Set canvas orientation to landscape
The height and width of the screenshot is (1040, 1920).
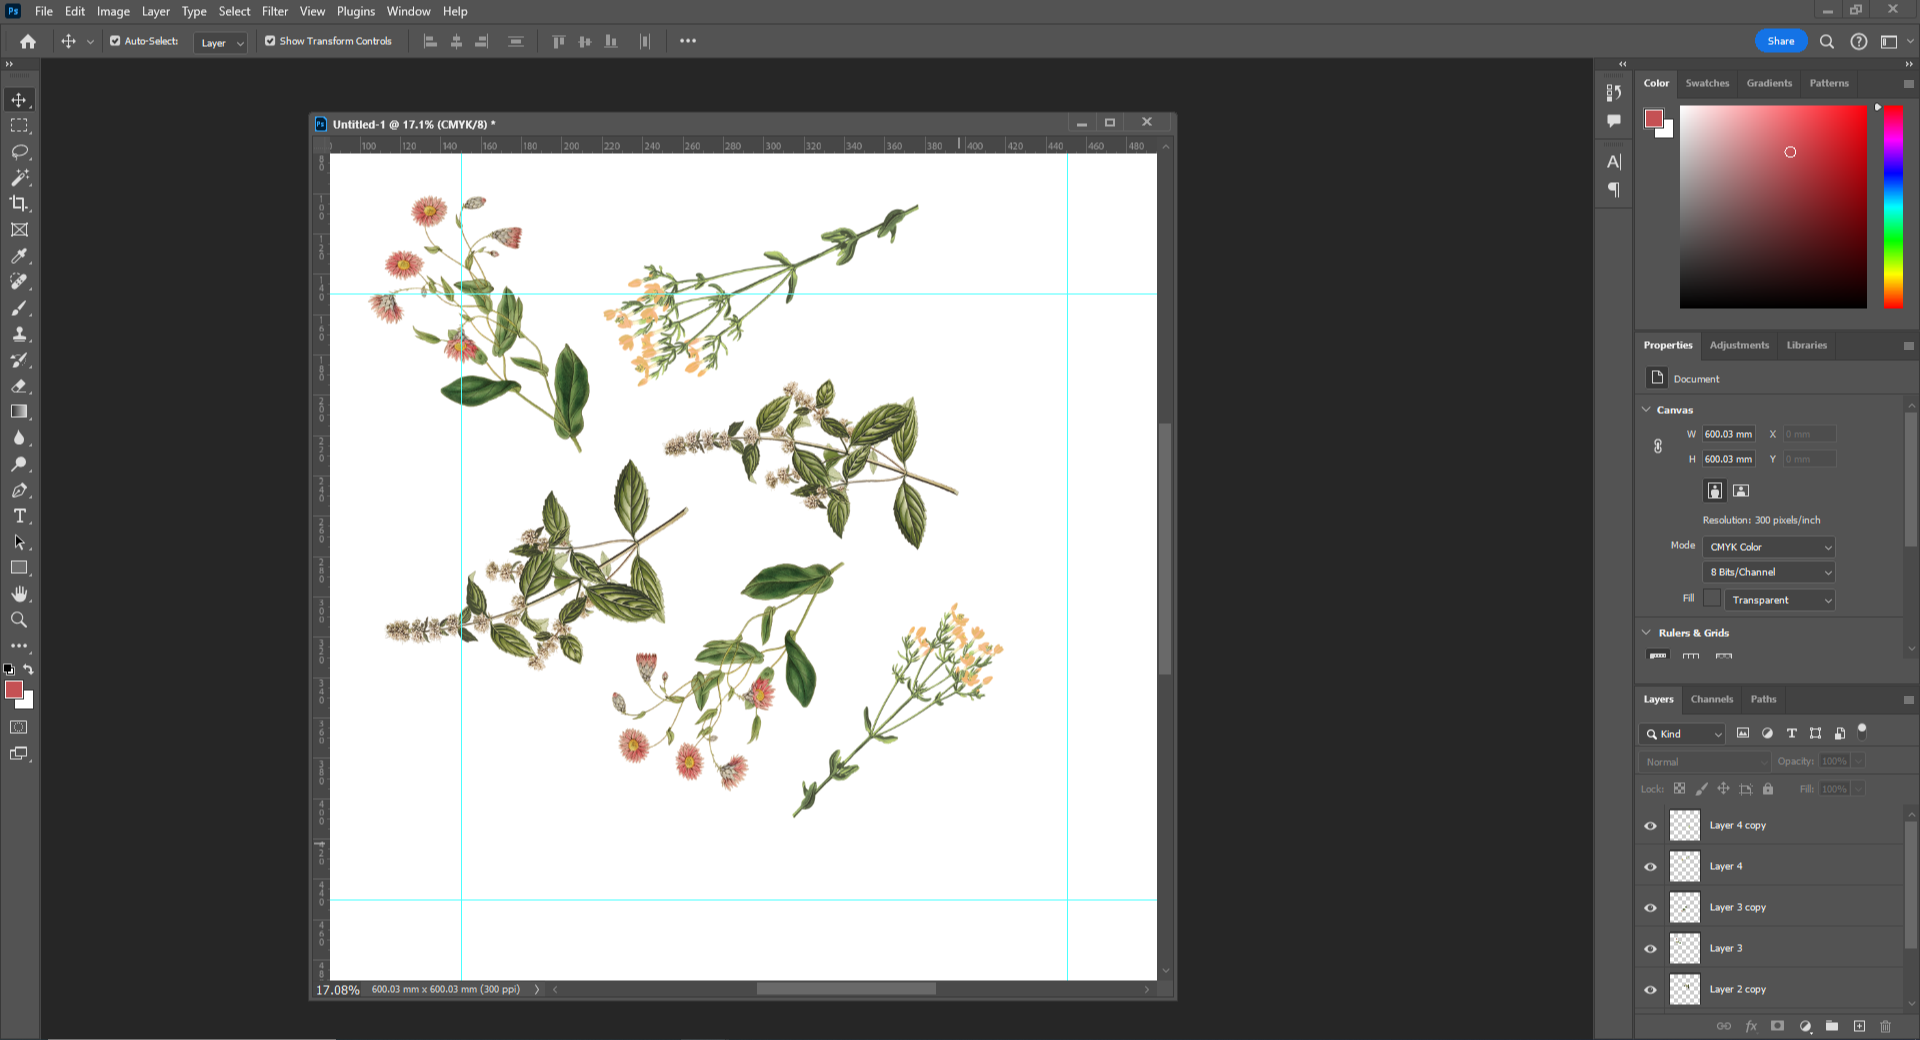1741,491
